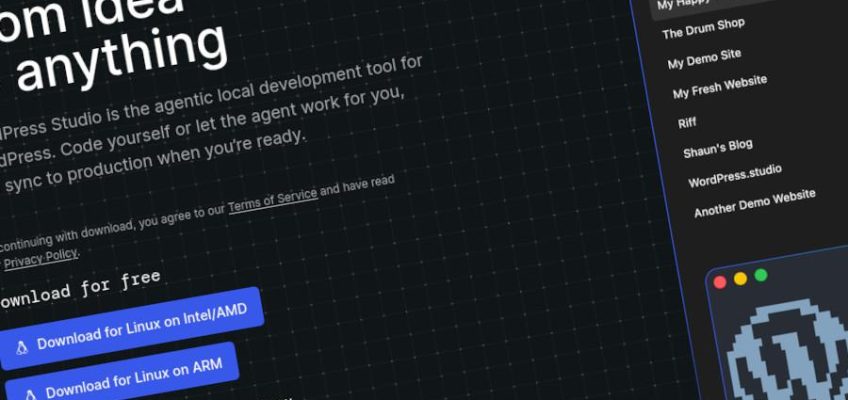The image size is (848, 400).
Task: Click the red close dot of preview window
Action: (x=720, y=282)
